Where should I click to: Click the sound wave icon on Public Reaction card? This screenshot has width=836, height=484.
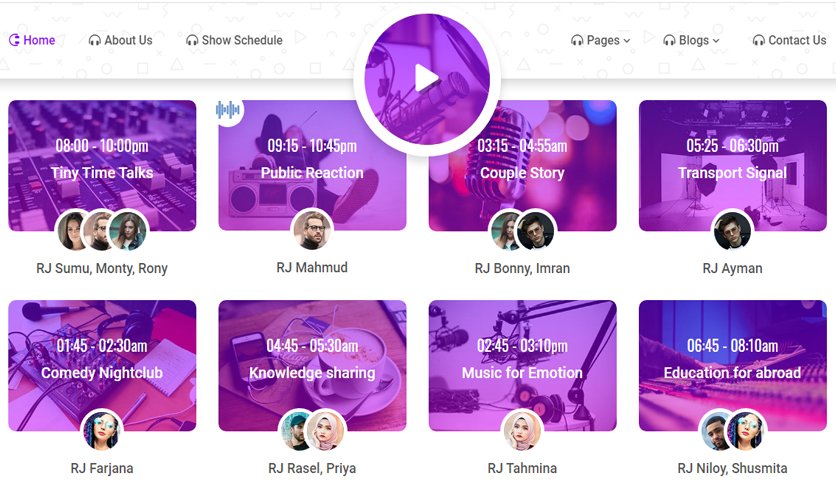point(228,110)
